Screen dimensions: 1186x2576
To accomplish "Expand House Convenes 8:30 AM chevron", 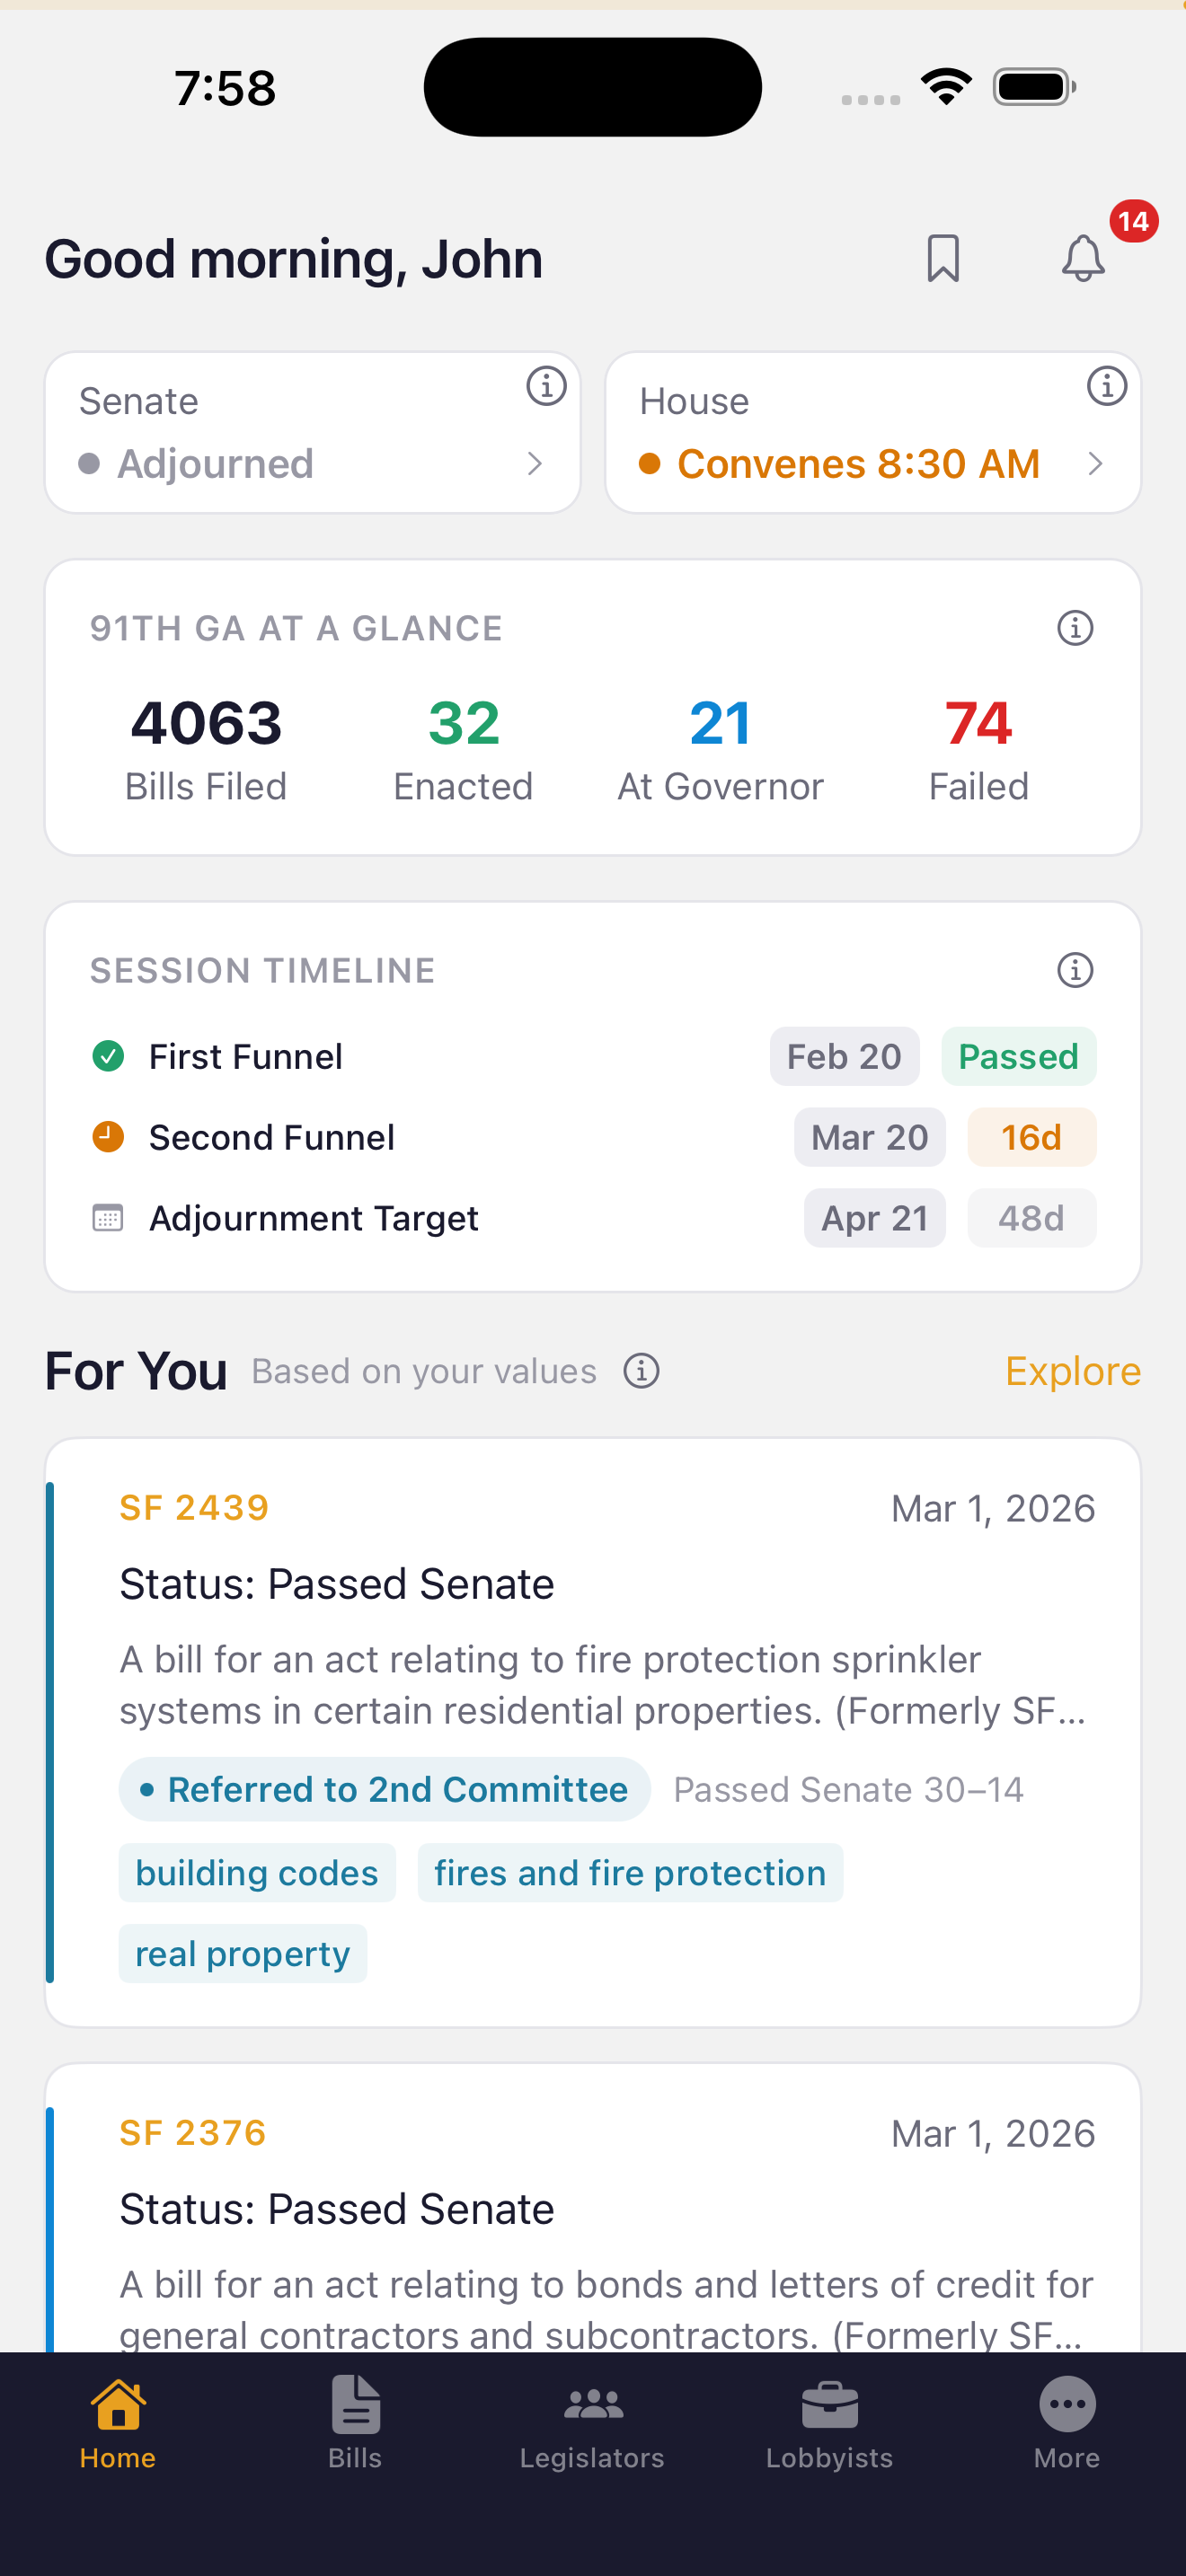I will (1095, 464).
